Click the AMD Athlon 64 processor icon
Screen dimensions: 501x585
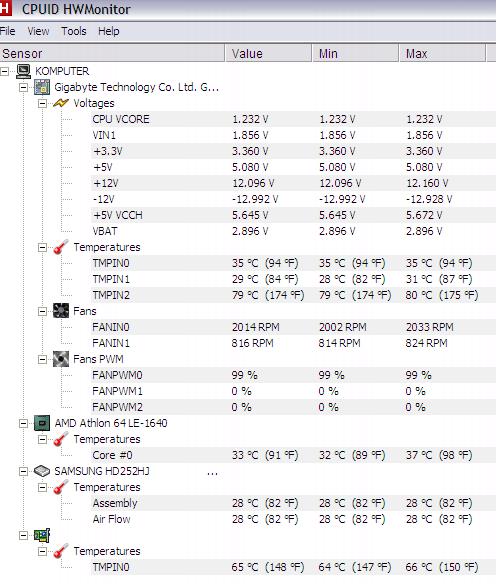point(42,423)
